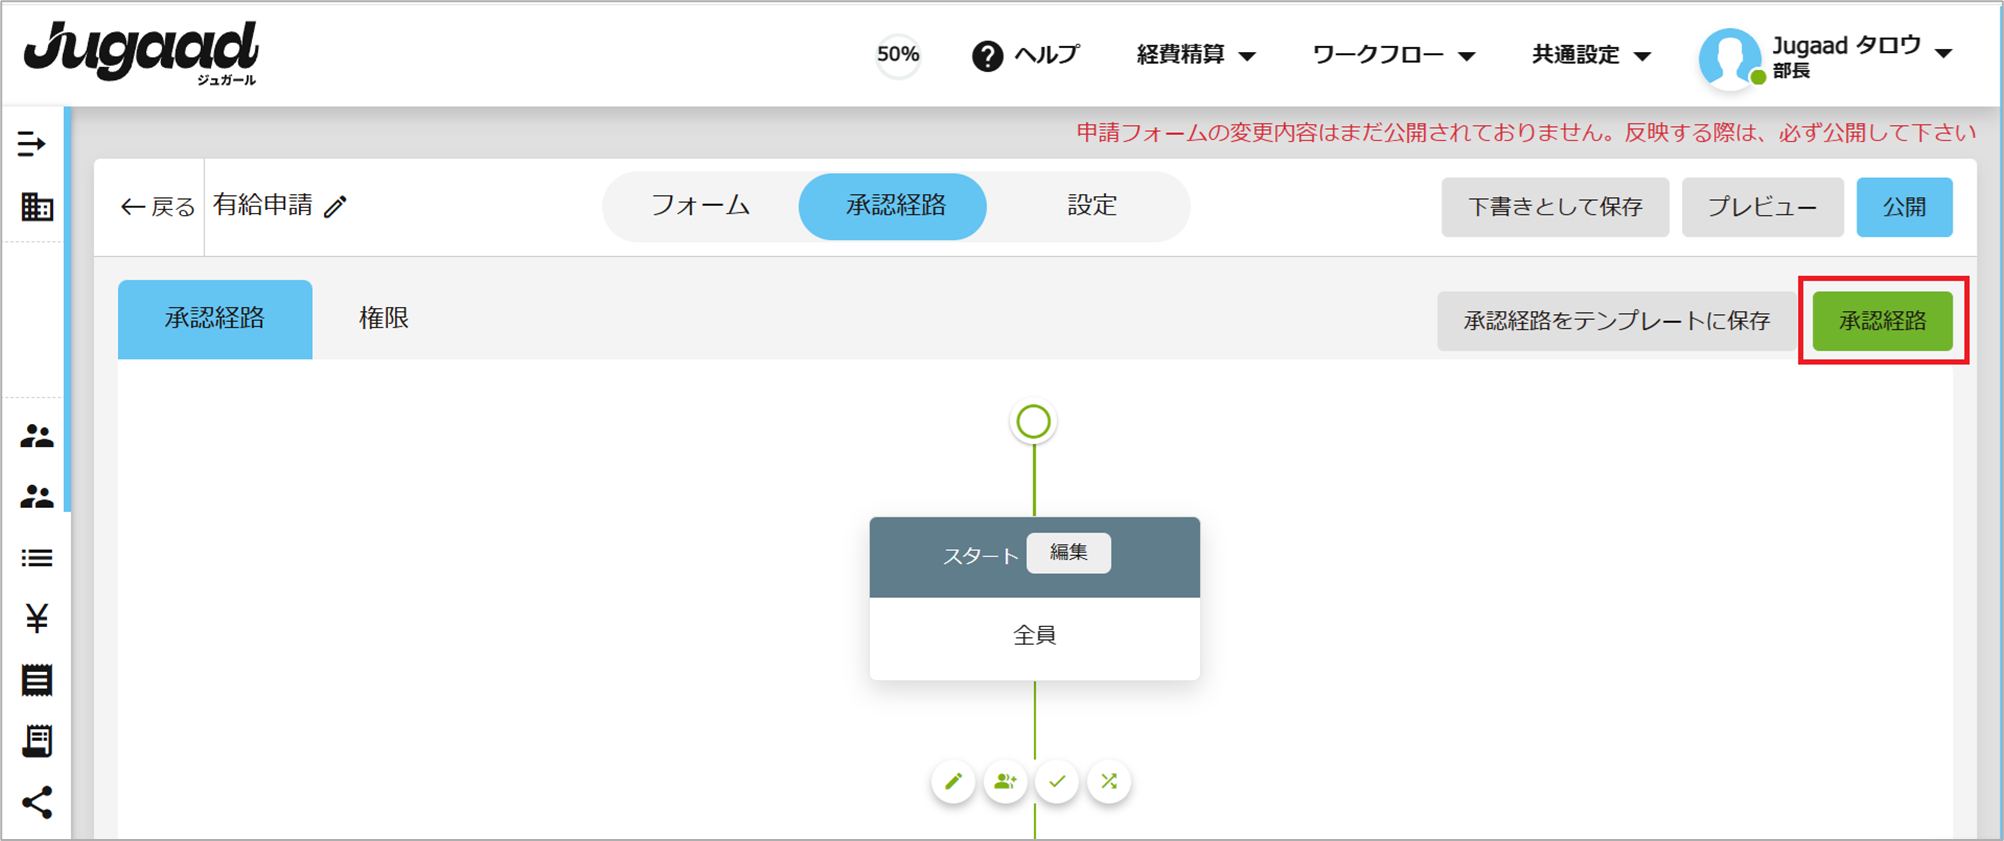Click 下書きとして保存 button
Image resolution: width=2004 pixels, height=841 pixels.
point(1554,207)
